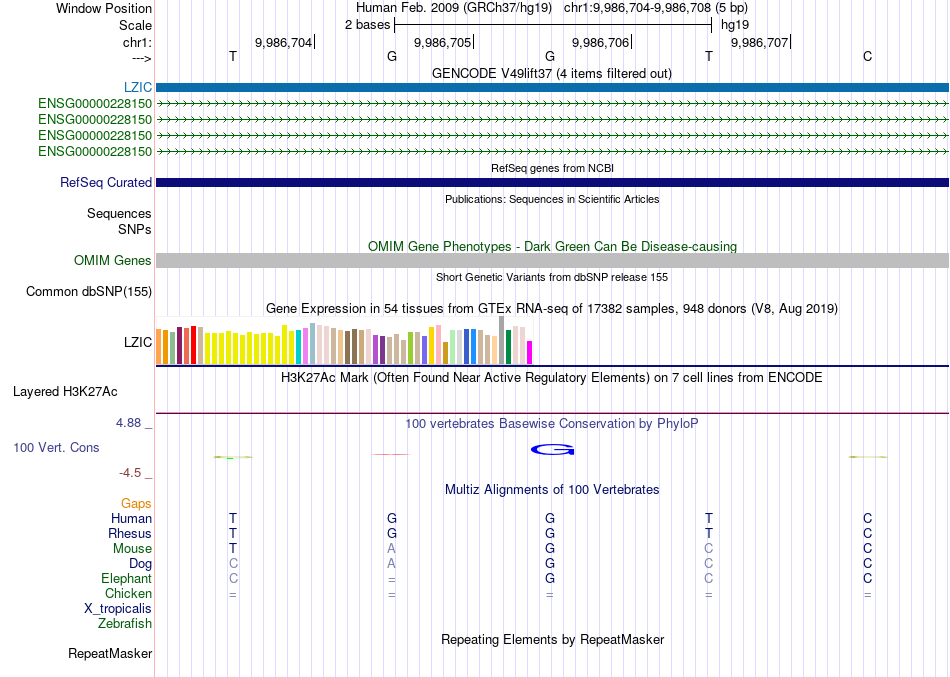Open the RefSeq Curated track label
Screen dimensions: 950x677
(106, 182)
